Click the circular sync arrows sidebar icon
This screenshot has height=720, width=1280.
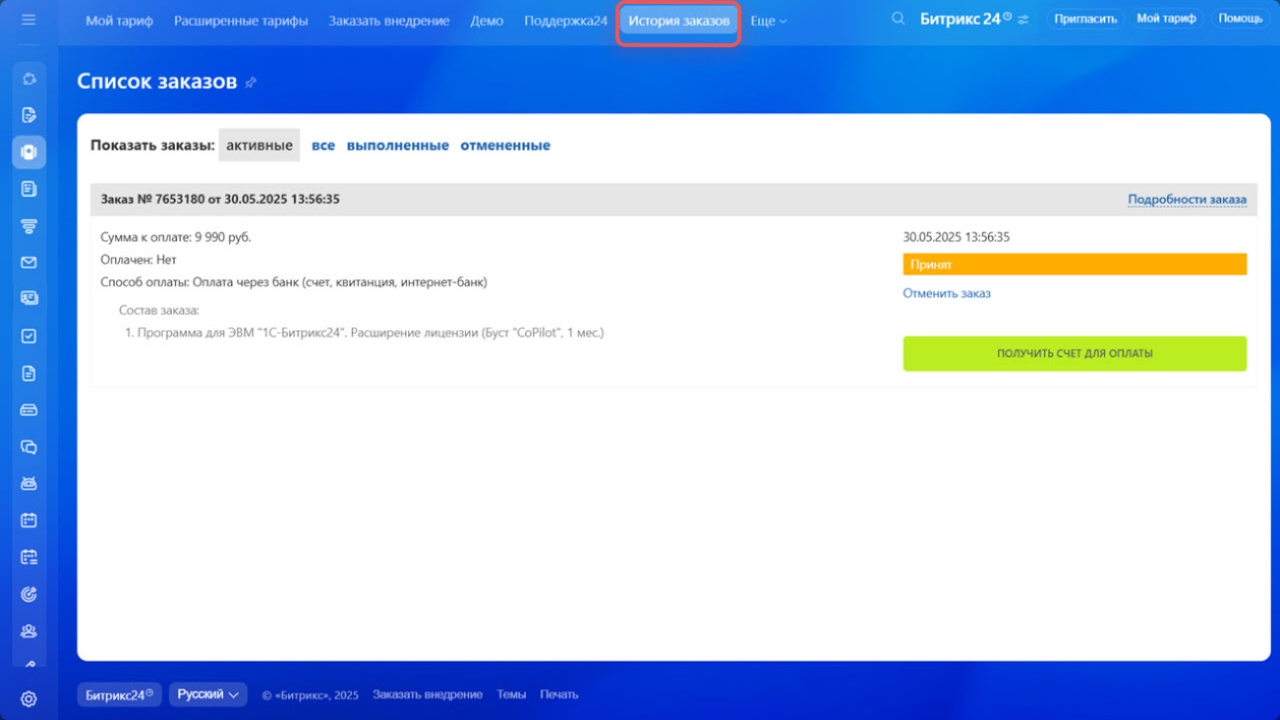tap(29, 78)
